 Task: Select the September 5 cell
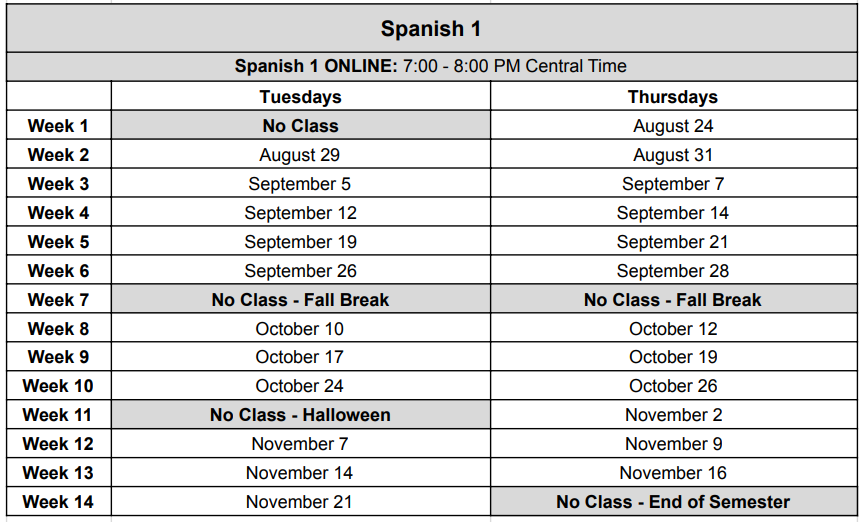pyautogui.click(x=301, y=183)
